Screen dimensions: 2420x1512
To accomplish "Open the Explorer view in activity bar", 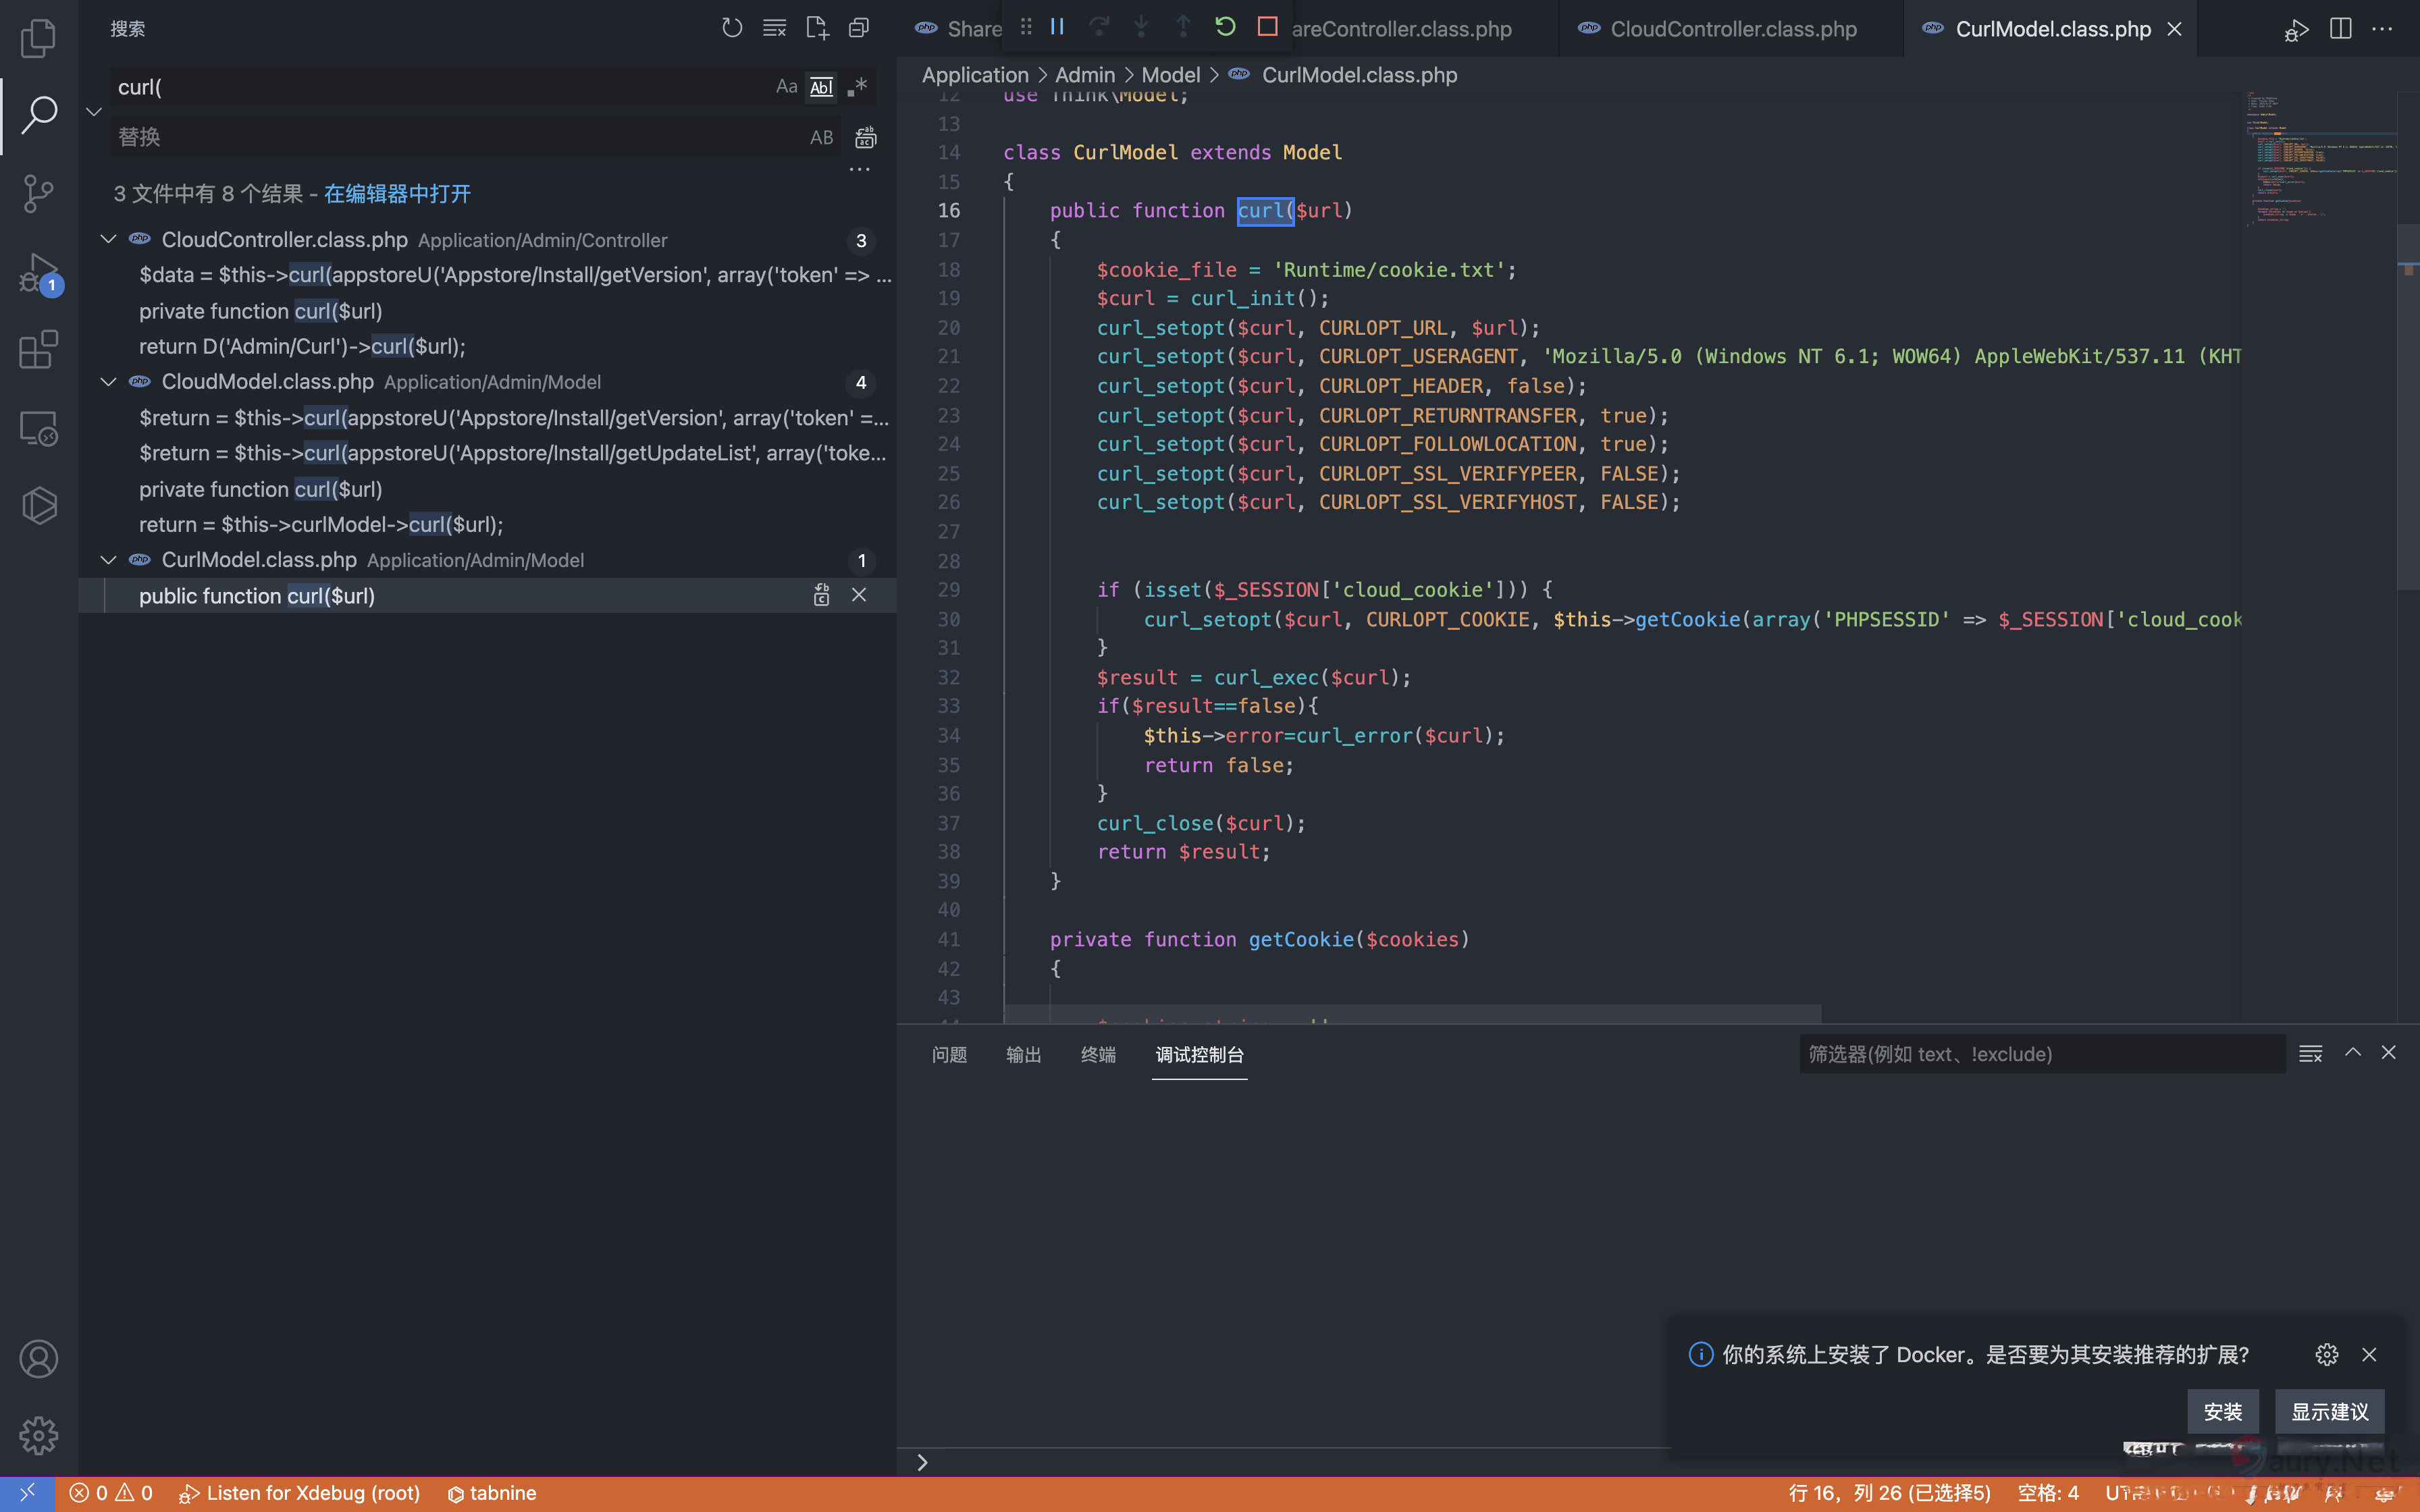I will pos(38,38).
